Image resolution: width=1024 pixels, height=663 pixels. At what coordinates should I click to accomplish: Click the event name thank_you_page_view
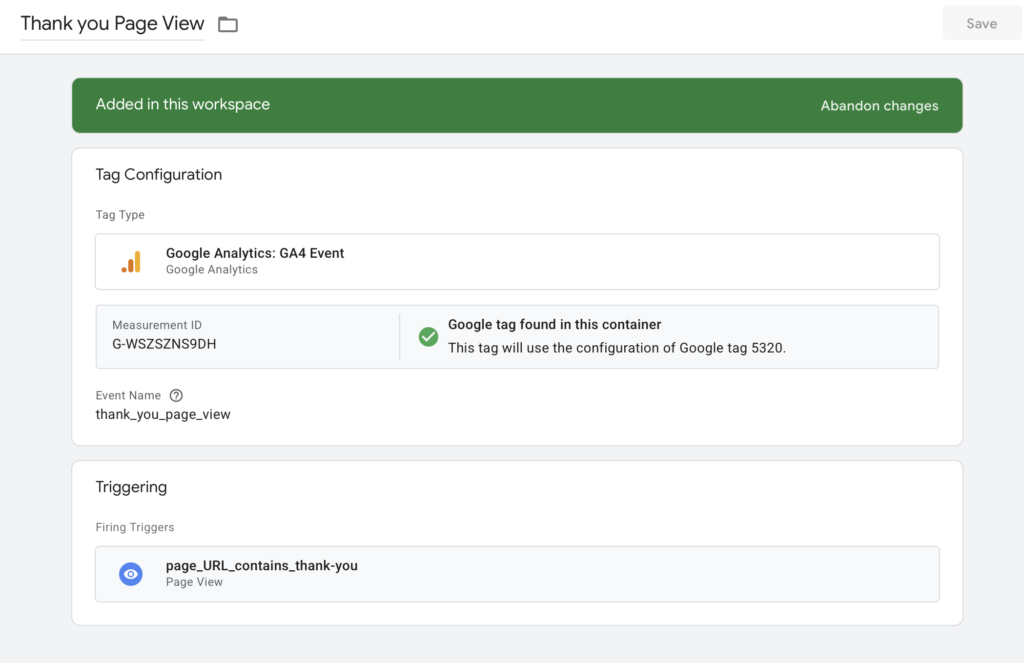click(163, 414)
